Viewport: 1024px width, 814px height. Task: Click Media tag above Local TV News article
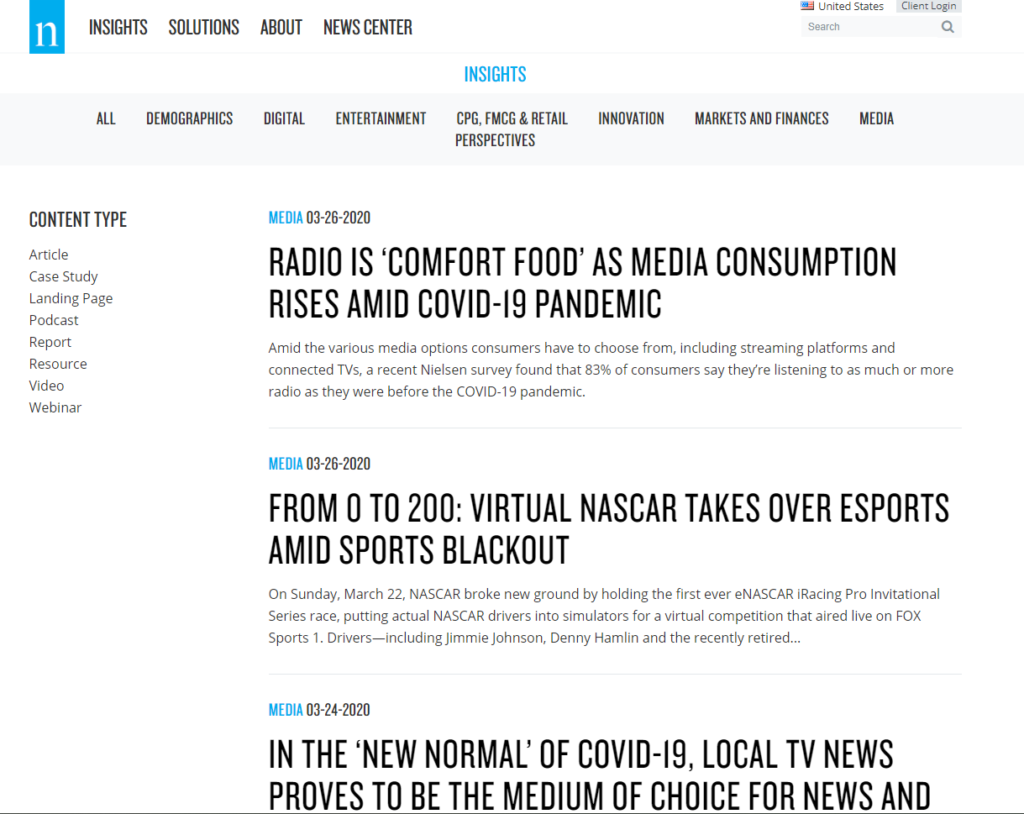[x=285, y=710]
